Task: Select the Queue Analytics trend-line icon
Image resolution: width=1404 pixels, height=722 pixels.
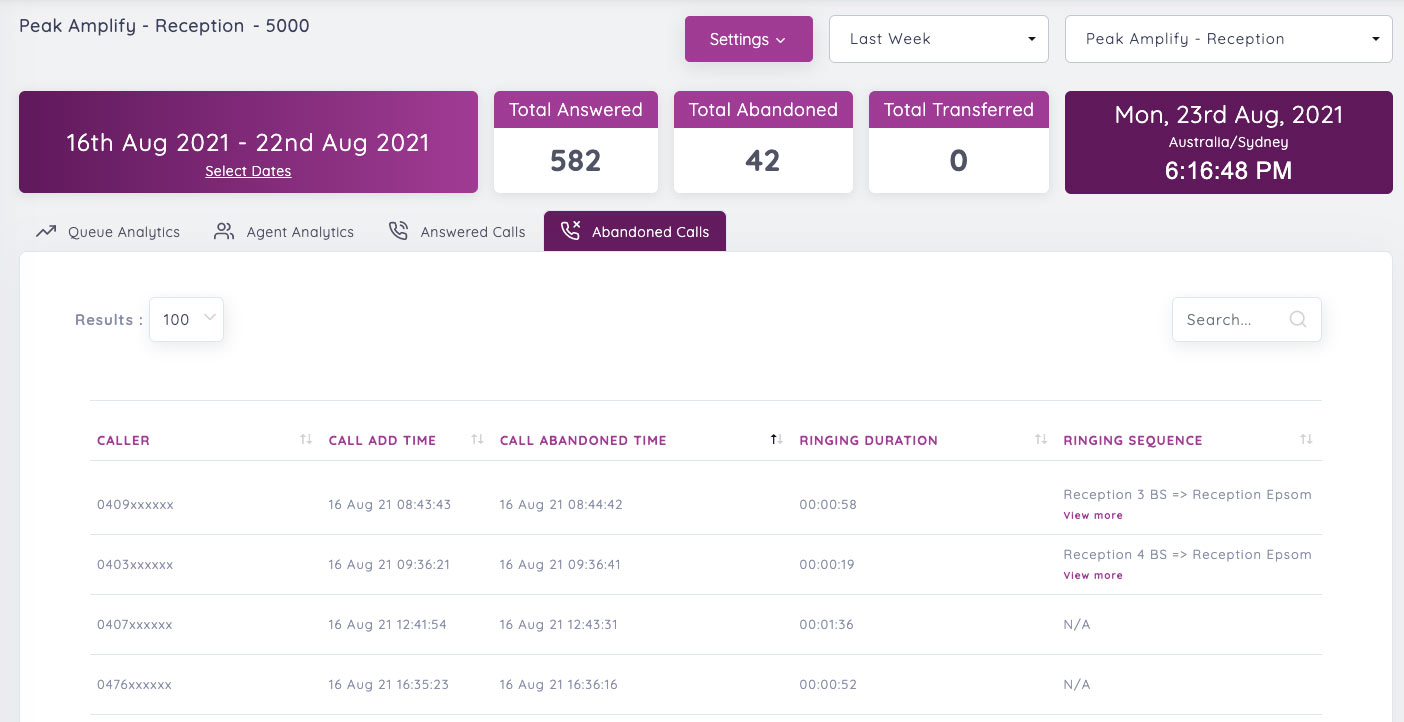Action: click(45, 231)
